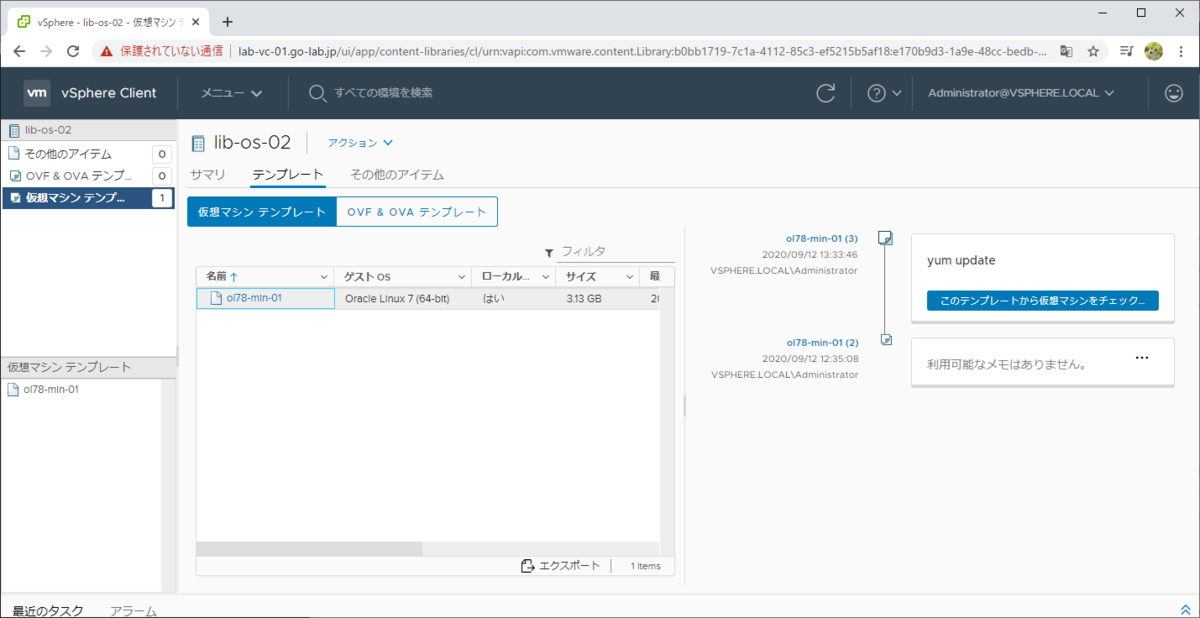Open 名前 column dropdown chevron
The width and height of the screenshot is (1200, 618).
(x=324, y=276)
